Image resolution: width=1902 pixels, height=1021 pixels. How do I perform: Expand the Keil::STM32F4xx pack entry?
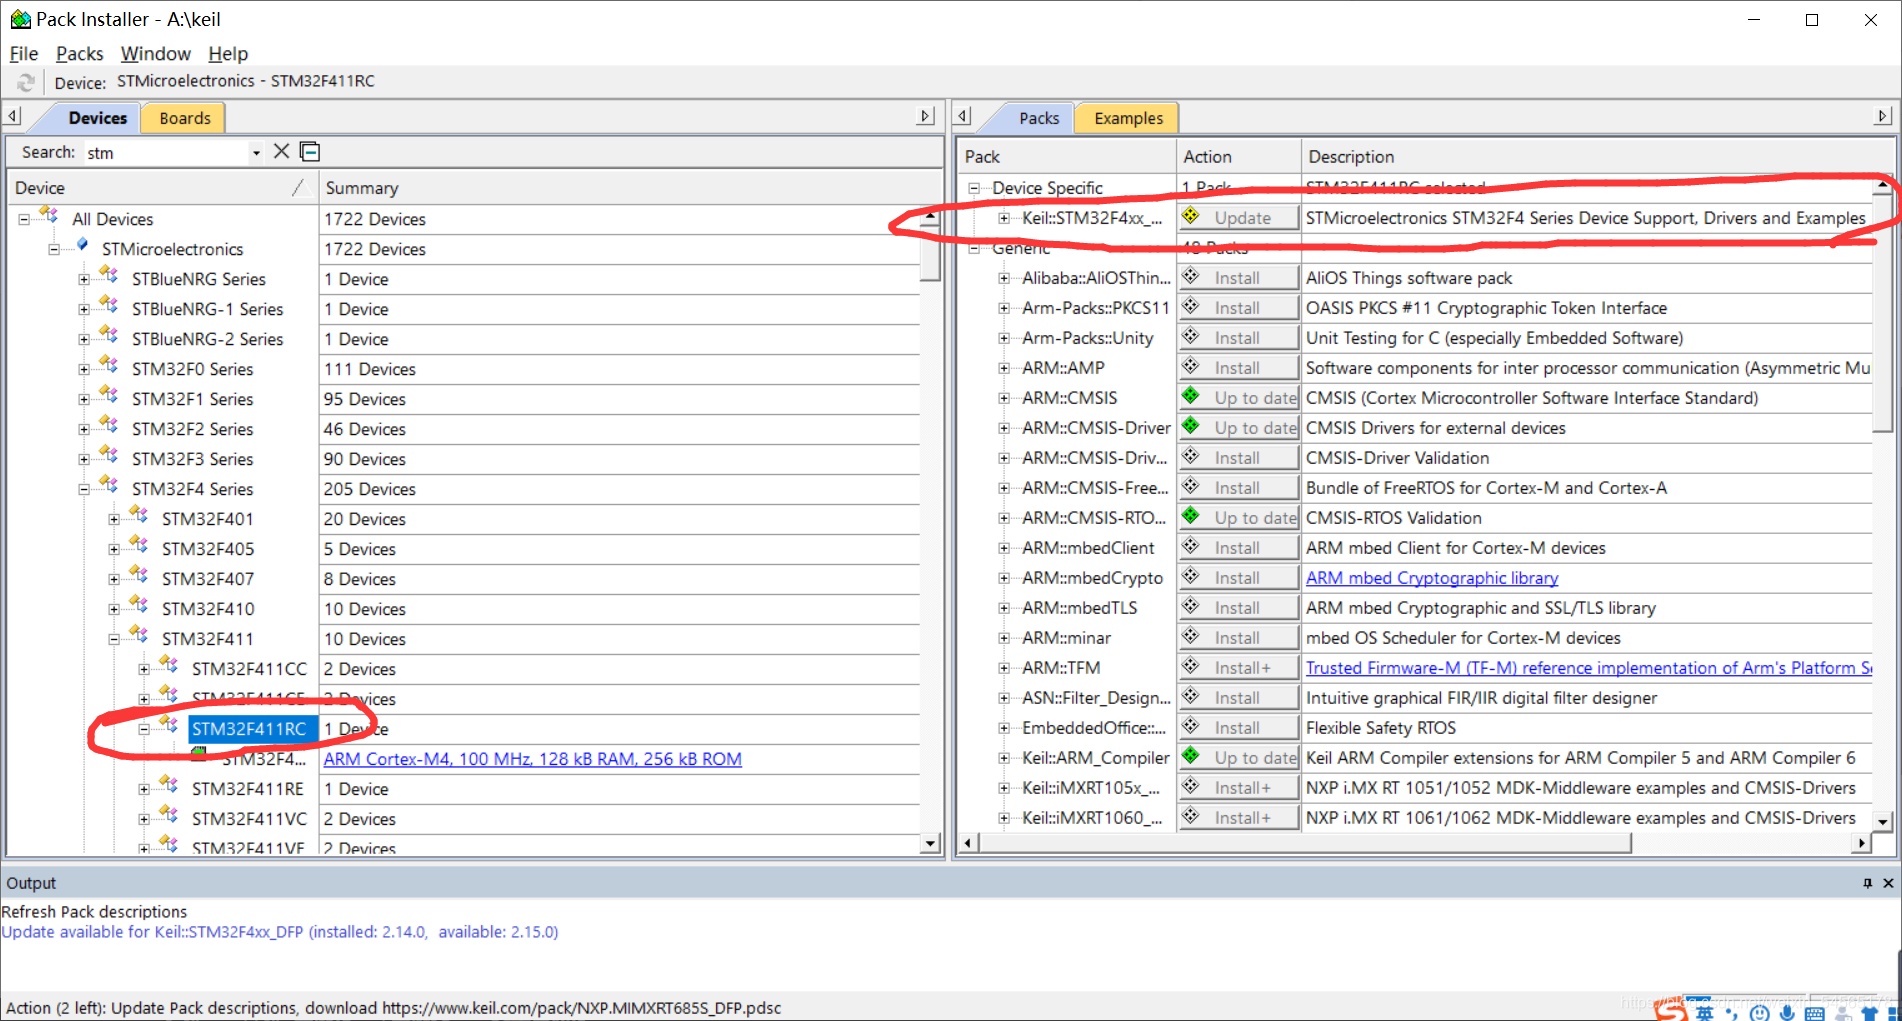click(x=1004, y=218)
